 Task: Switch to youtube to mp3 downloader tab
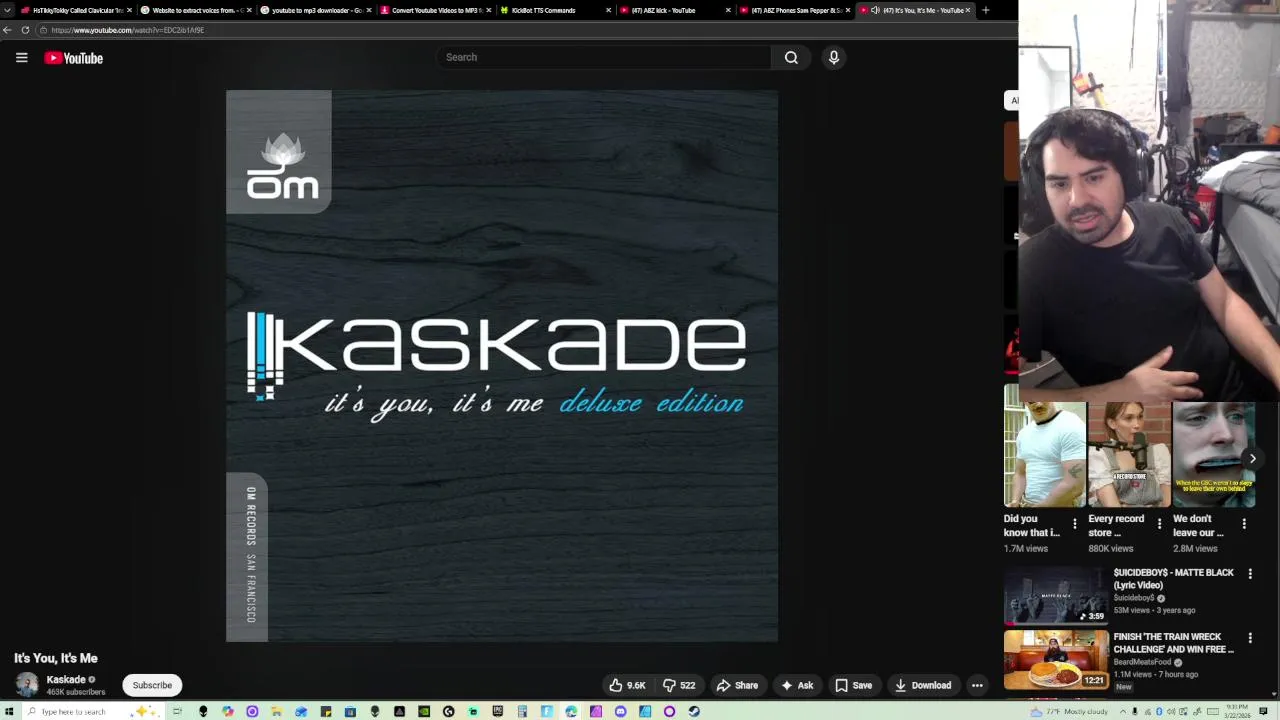tap(315, 10)
